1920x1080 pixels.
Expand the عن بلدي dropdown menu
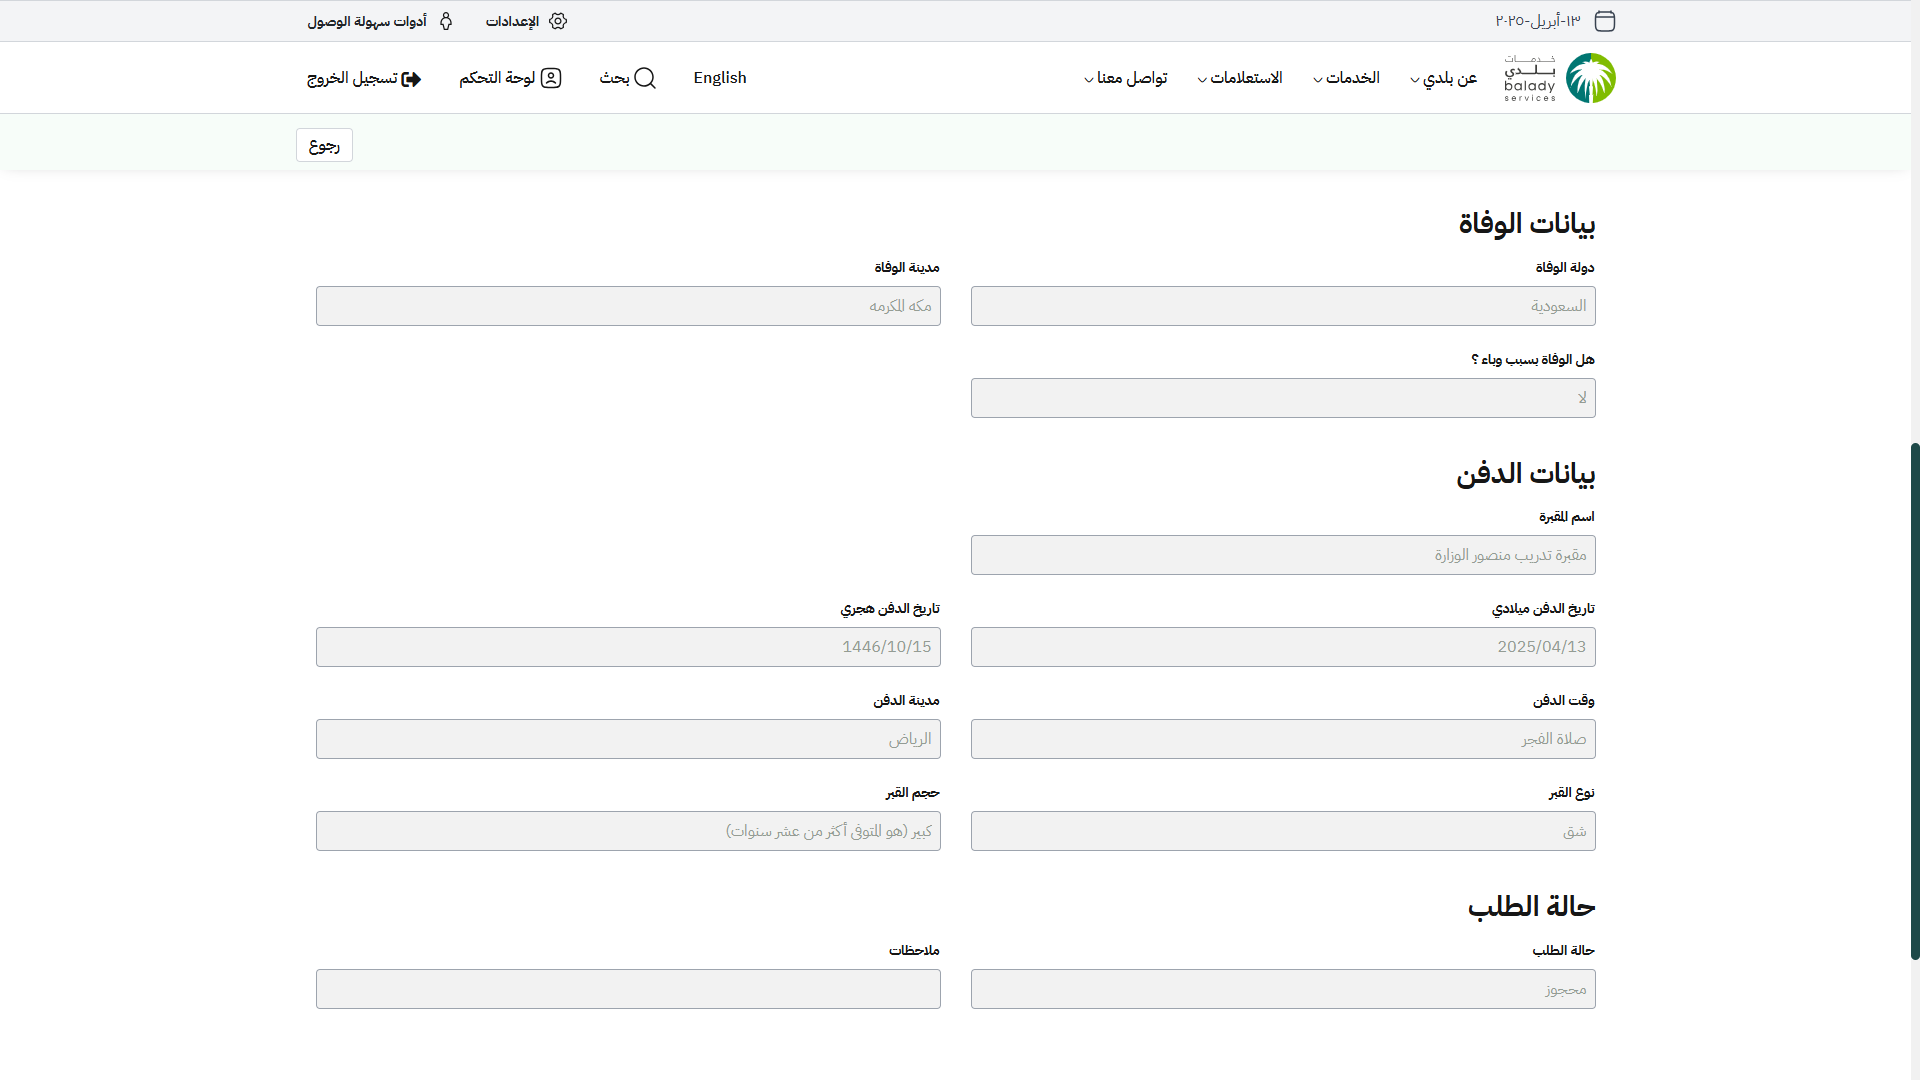1443,78
